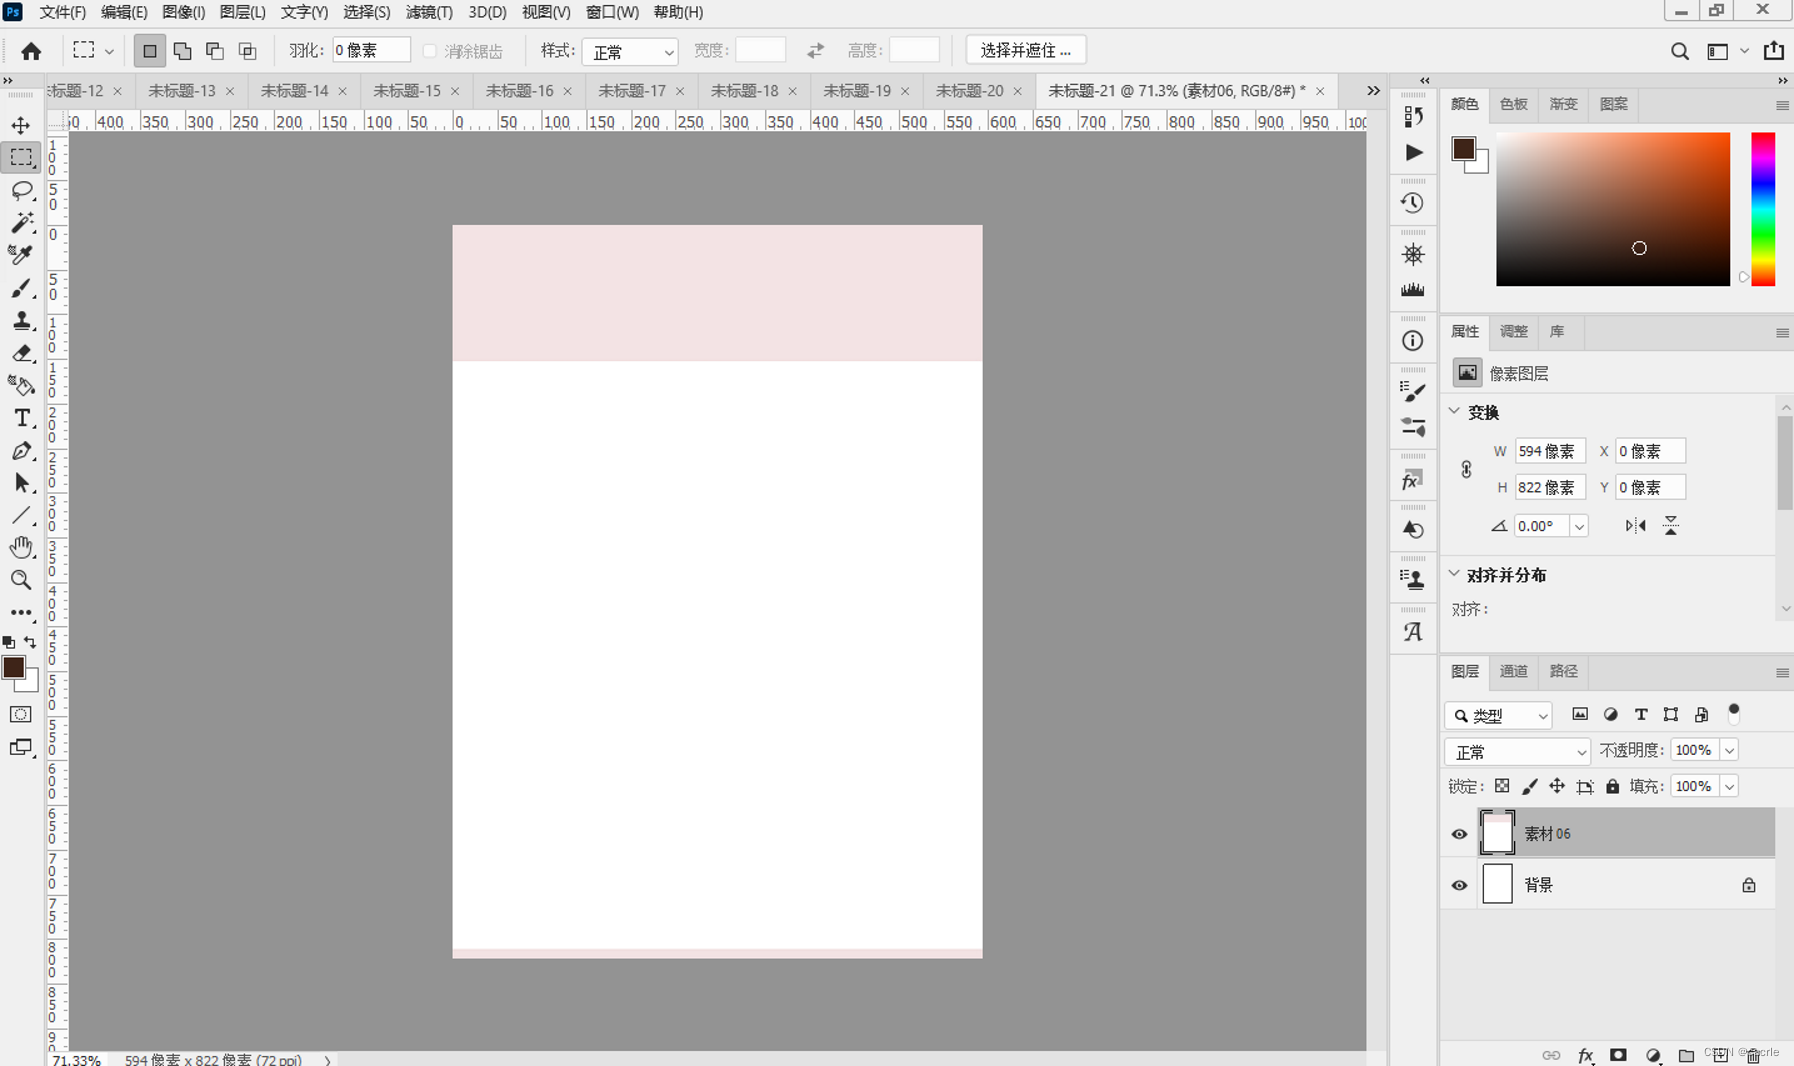The height and width of the screenshot is (1066, 1794).
Task: Select the Type tool
Action: [21, 418]
